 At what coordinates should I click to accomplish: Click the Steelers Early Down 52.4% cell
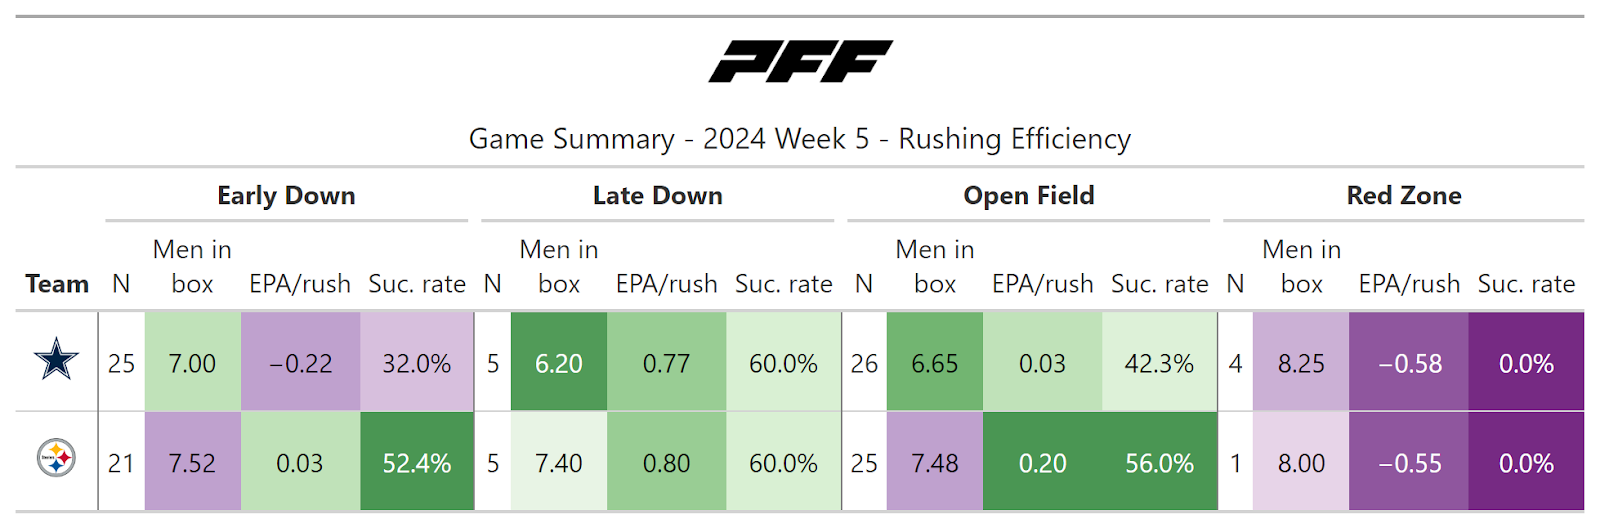click(416, 463)
